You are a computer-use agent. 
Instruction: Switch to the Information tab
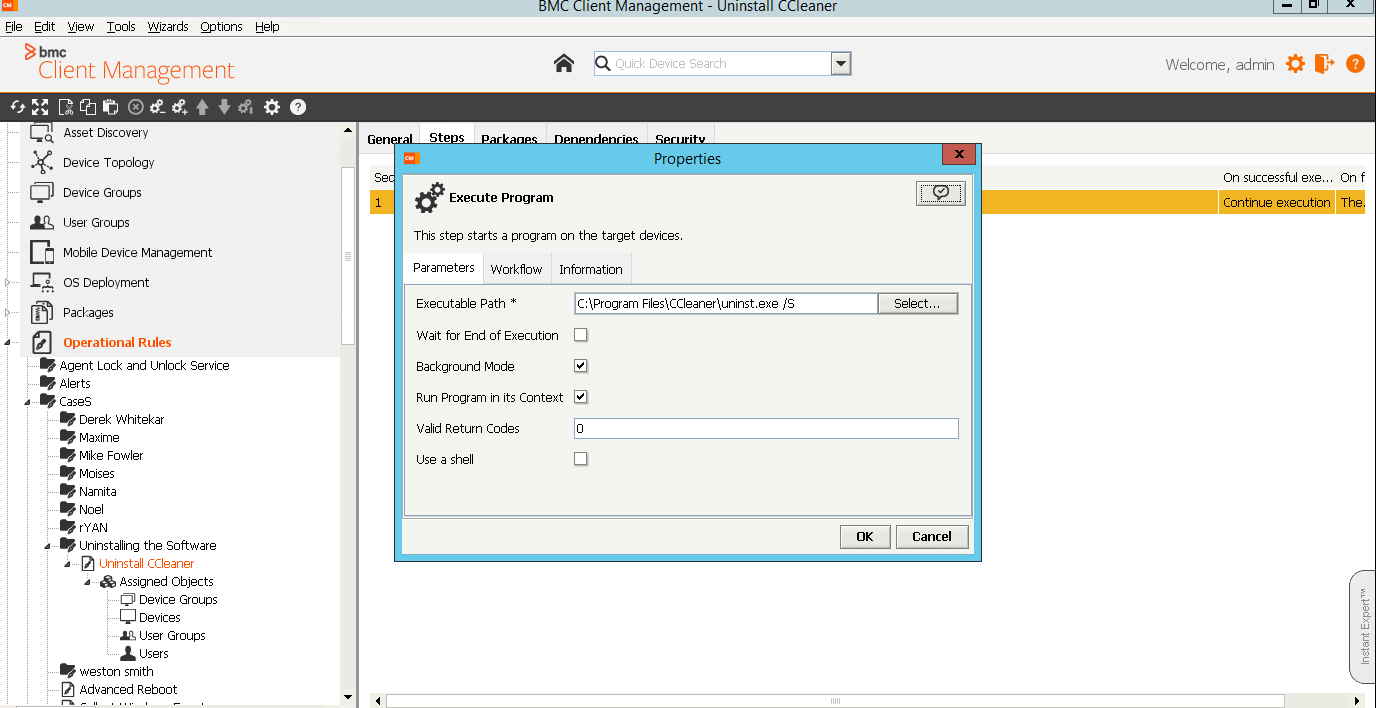(x=591, y=269)
